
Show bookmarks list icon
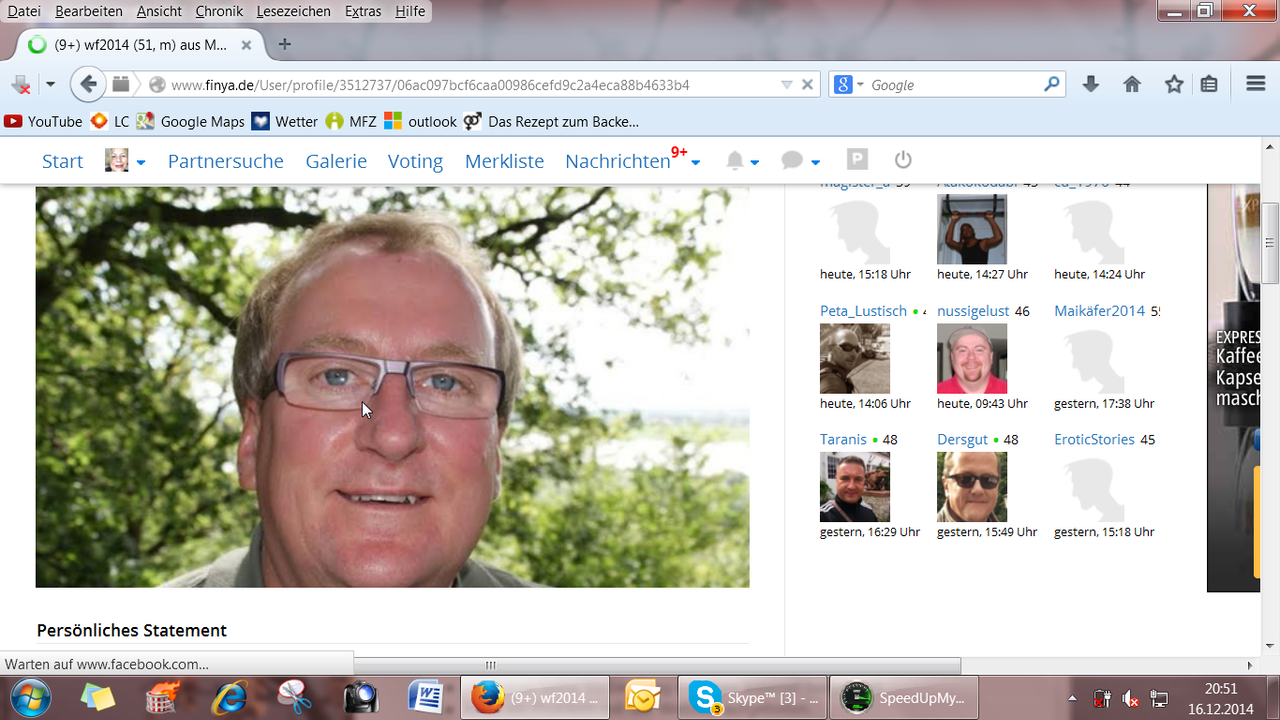coord(1209,85)
